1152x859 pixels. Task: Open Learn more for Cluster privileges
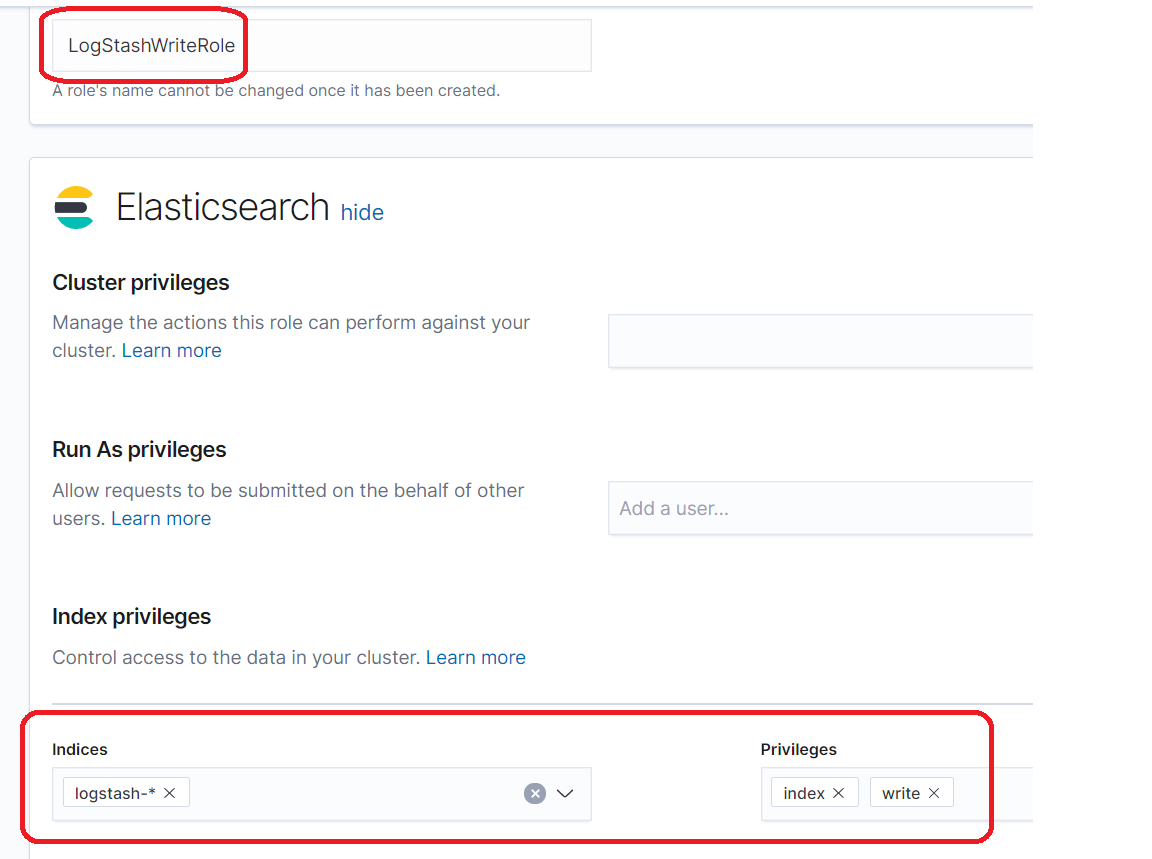click(171, 350)
